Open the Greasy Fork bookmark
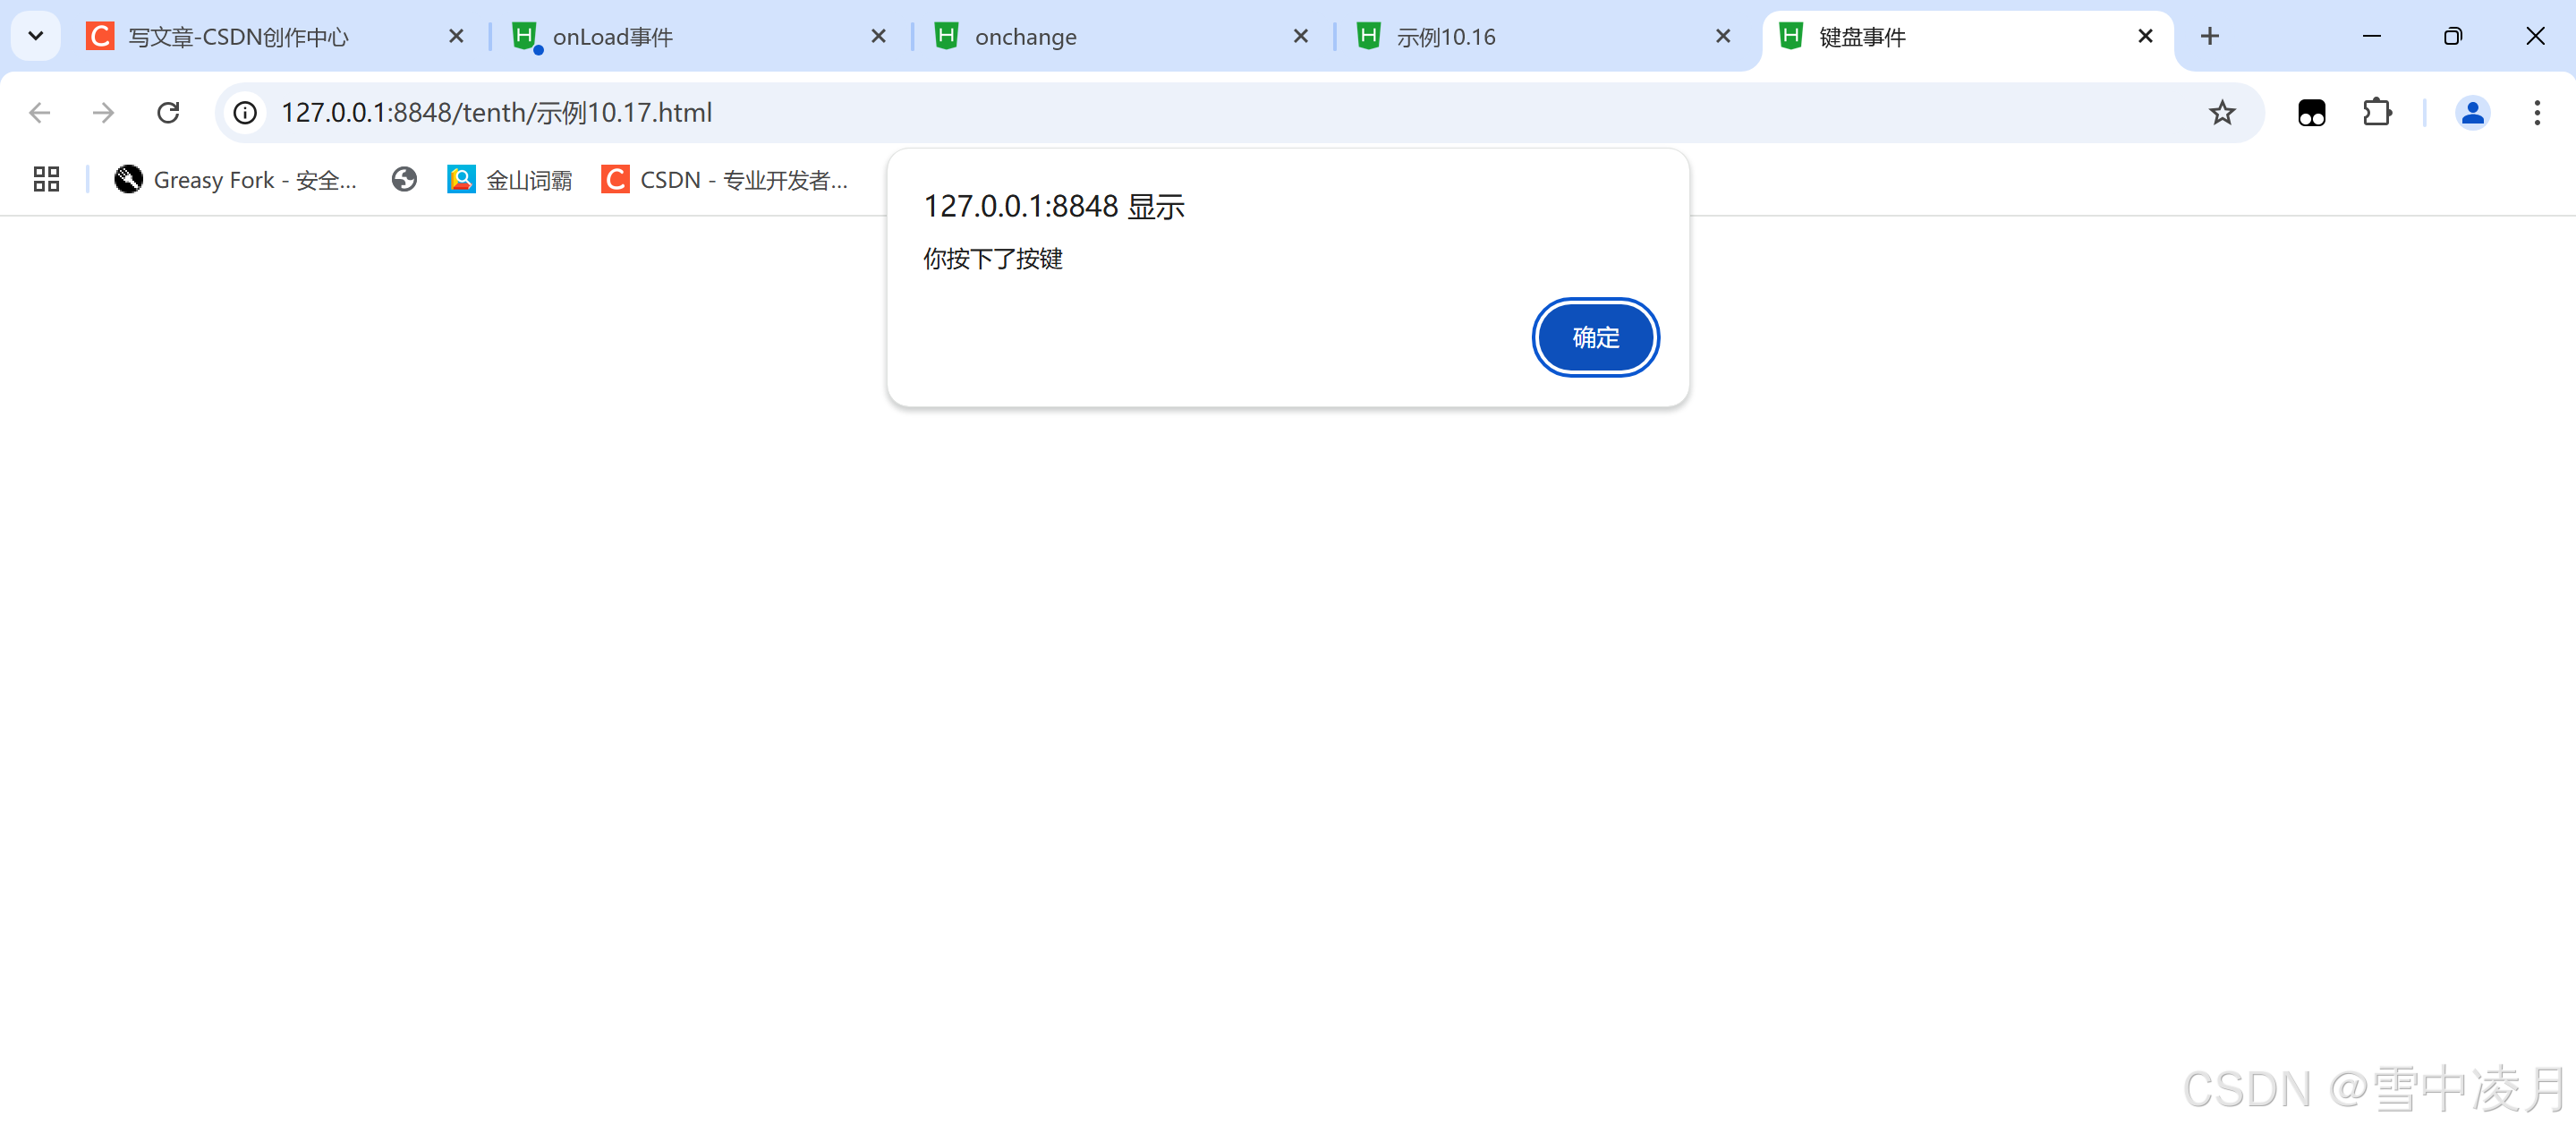The height and width of the screenshot is (1133, 2576). [x=236, y=179]
